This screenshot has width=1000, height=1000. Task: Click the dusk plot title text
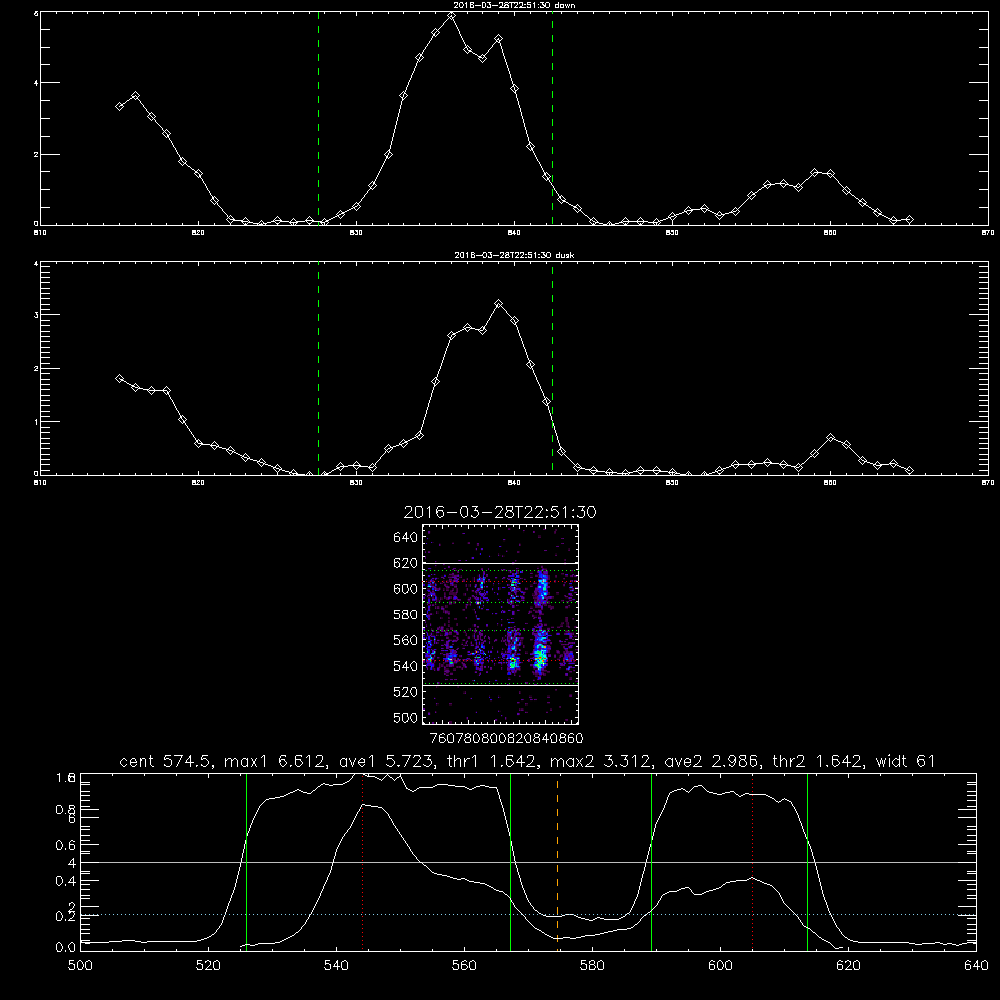pos(514,255)
